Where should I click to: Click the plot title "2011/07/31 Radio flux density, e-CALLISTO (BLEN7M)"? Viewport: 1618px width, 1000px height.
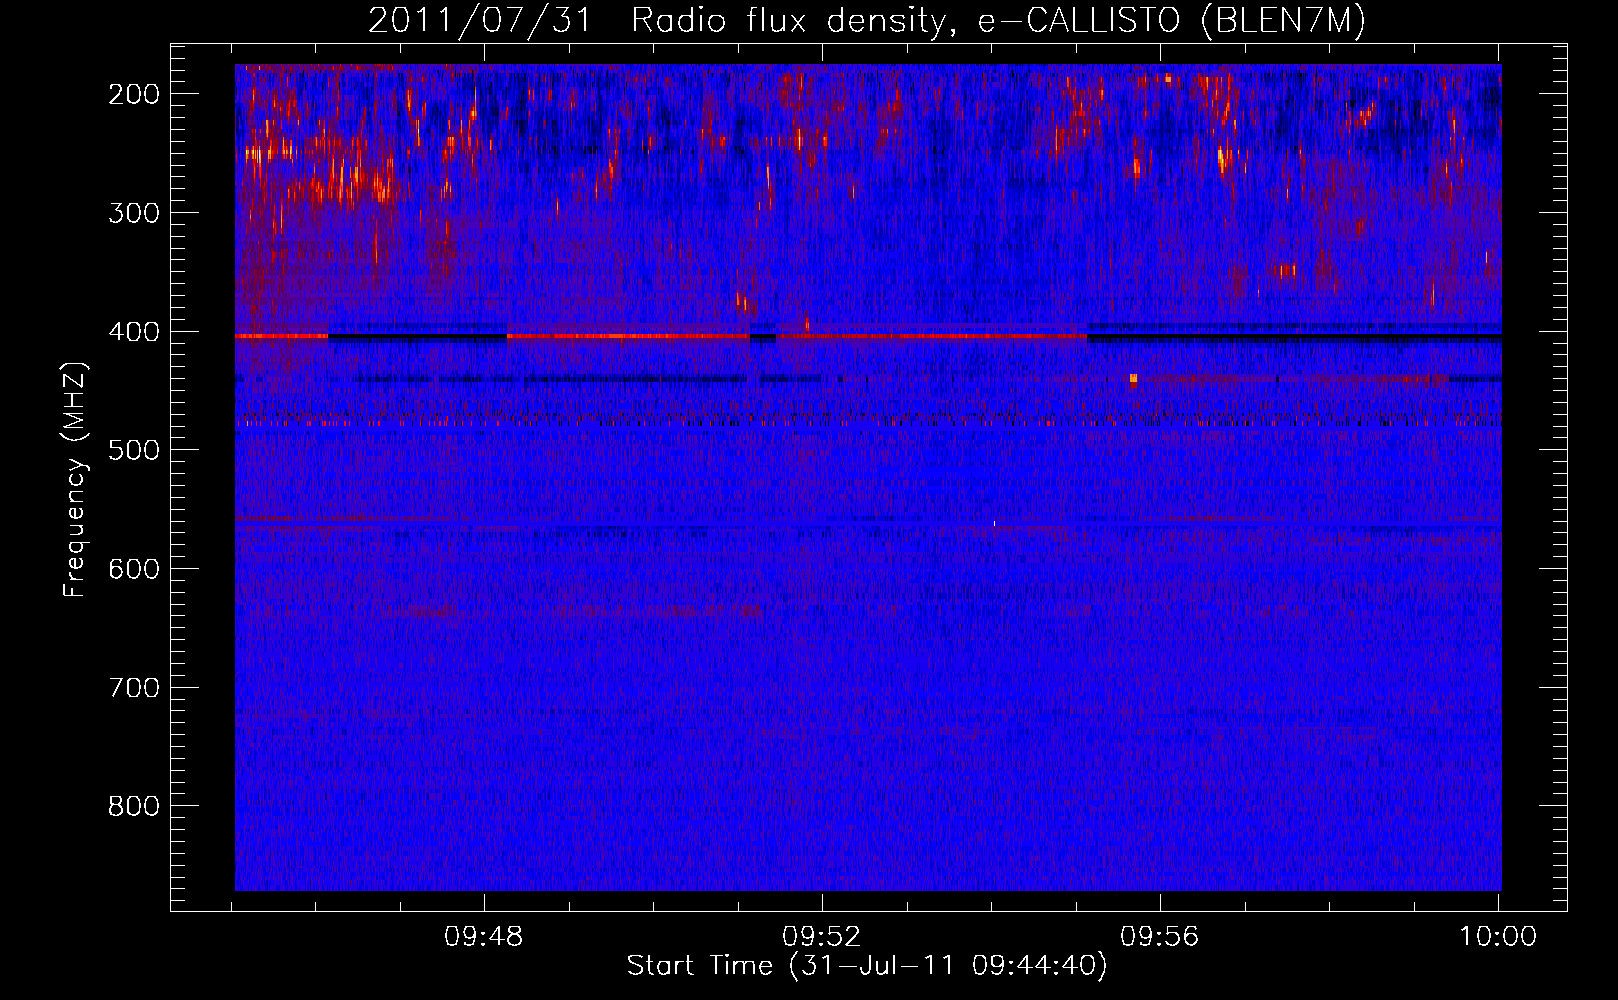866,21
